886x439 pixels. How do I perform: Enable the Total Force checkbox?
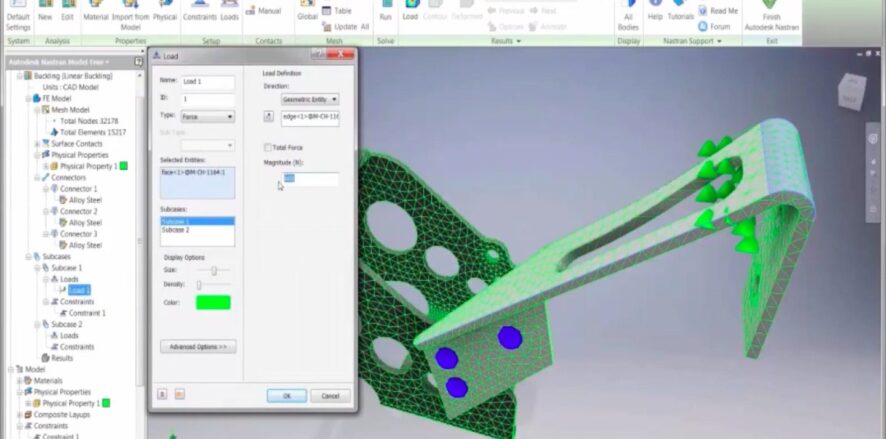pos(268,147)
